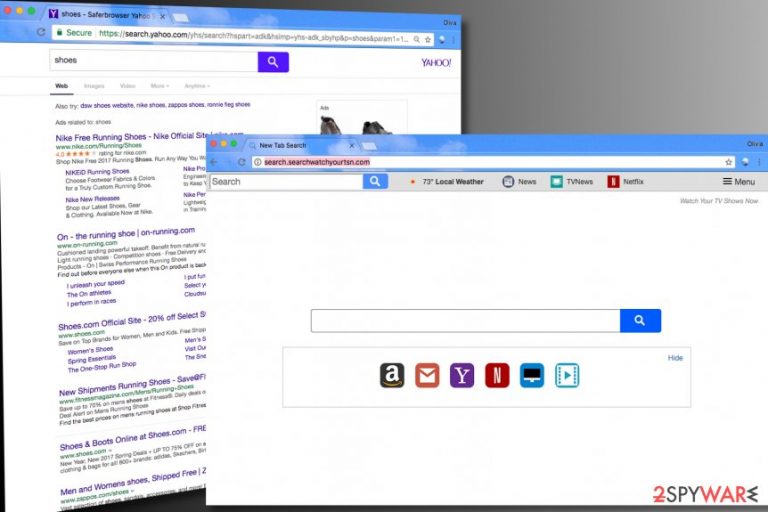Open Nike Free Running Shoes result
Viewport: 768px width, 512px height.
coord(131,137)
